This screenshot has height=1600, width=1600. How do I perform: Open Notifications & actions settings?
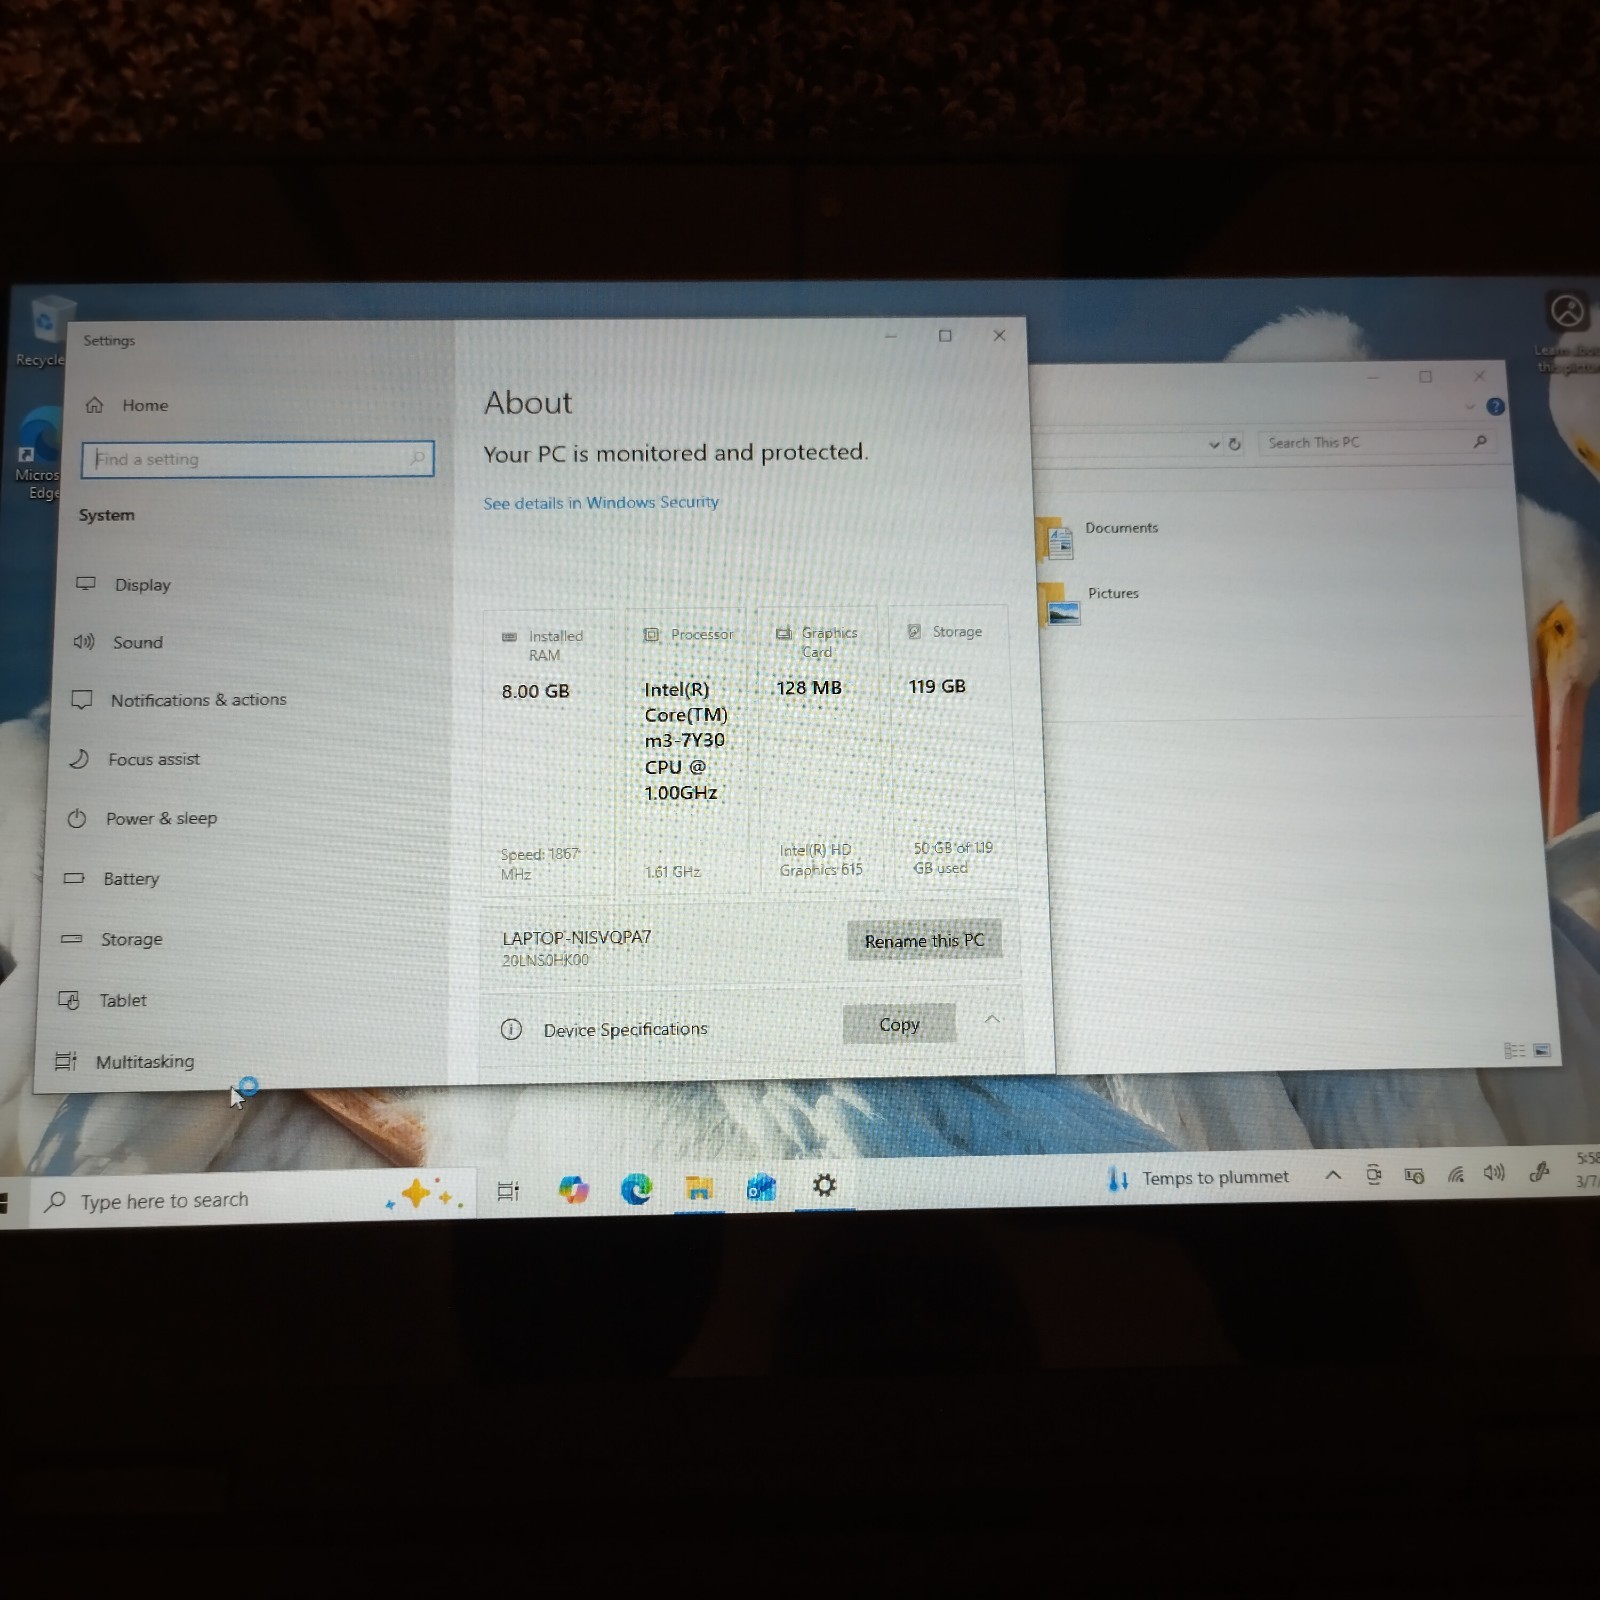pyautogui.click(x=180, y=700)
